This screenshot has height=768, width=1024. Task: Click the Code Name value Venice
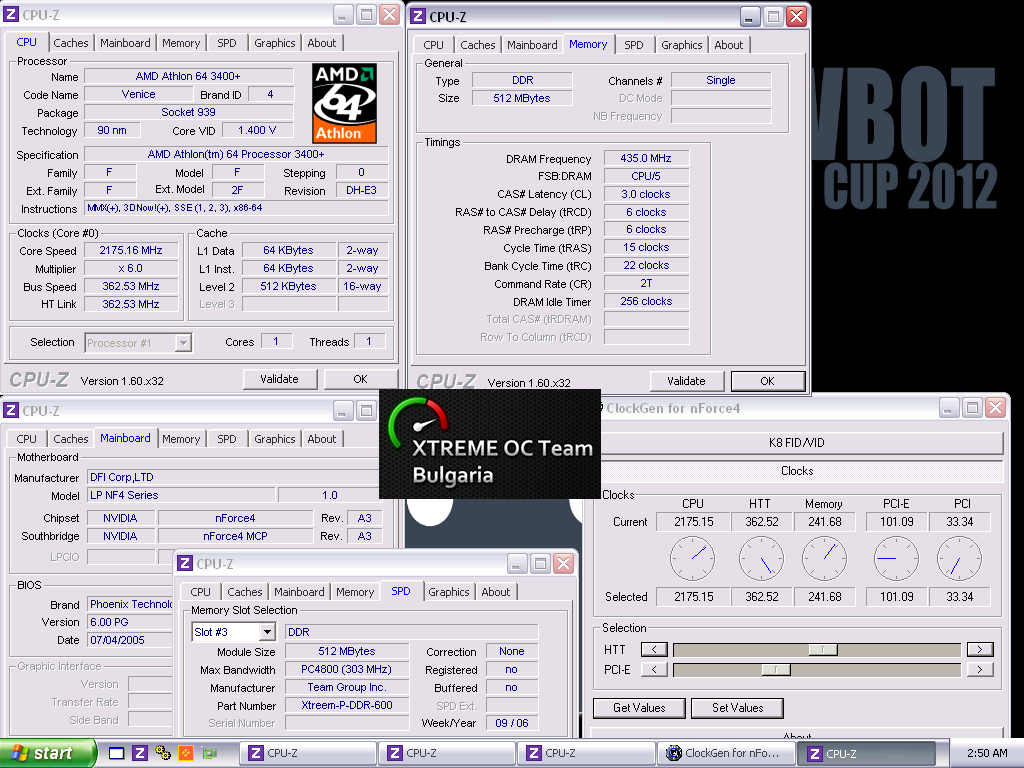tap(138, 95)
